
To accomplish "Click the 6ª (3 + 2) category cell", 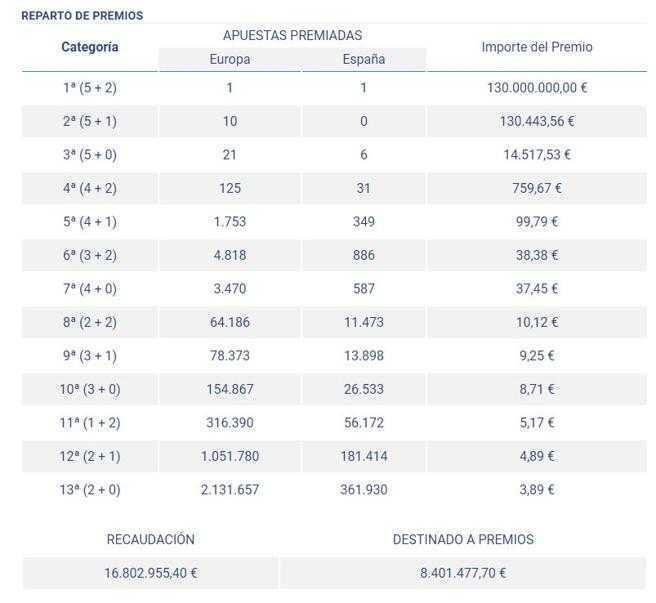I will (x=90, y=255).
